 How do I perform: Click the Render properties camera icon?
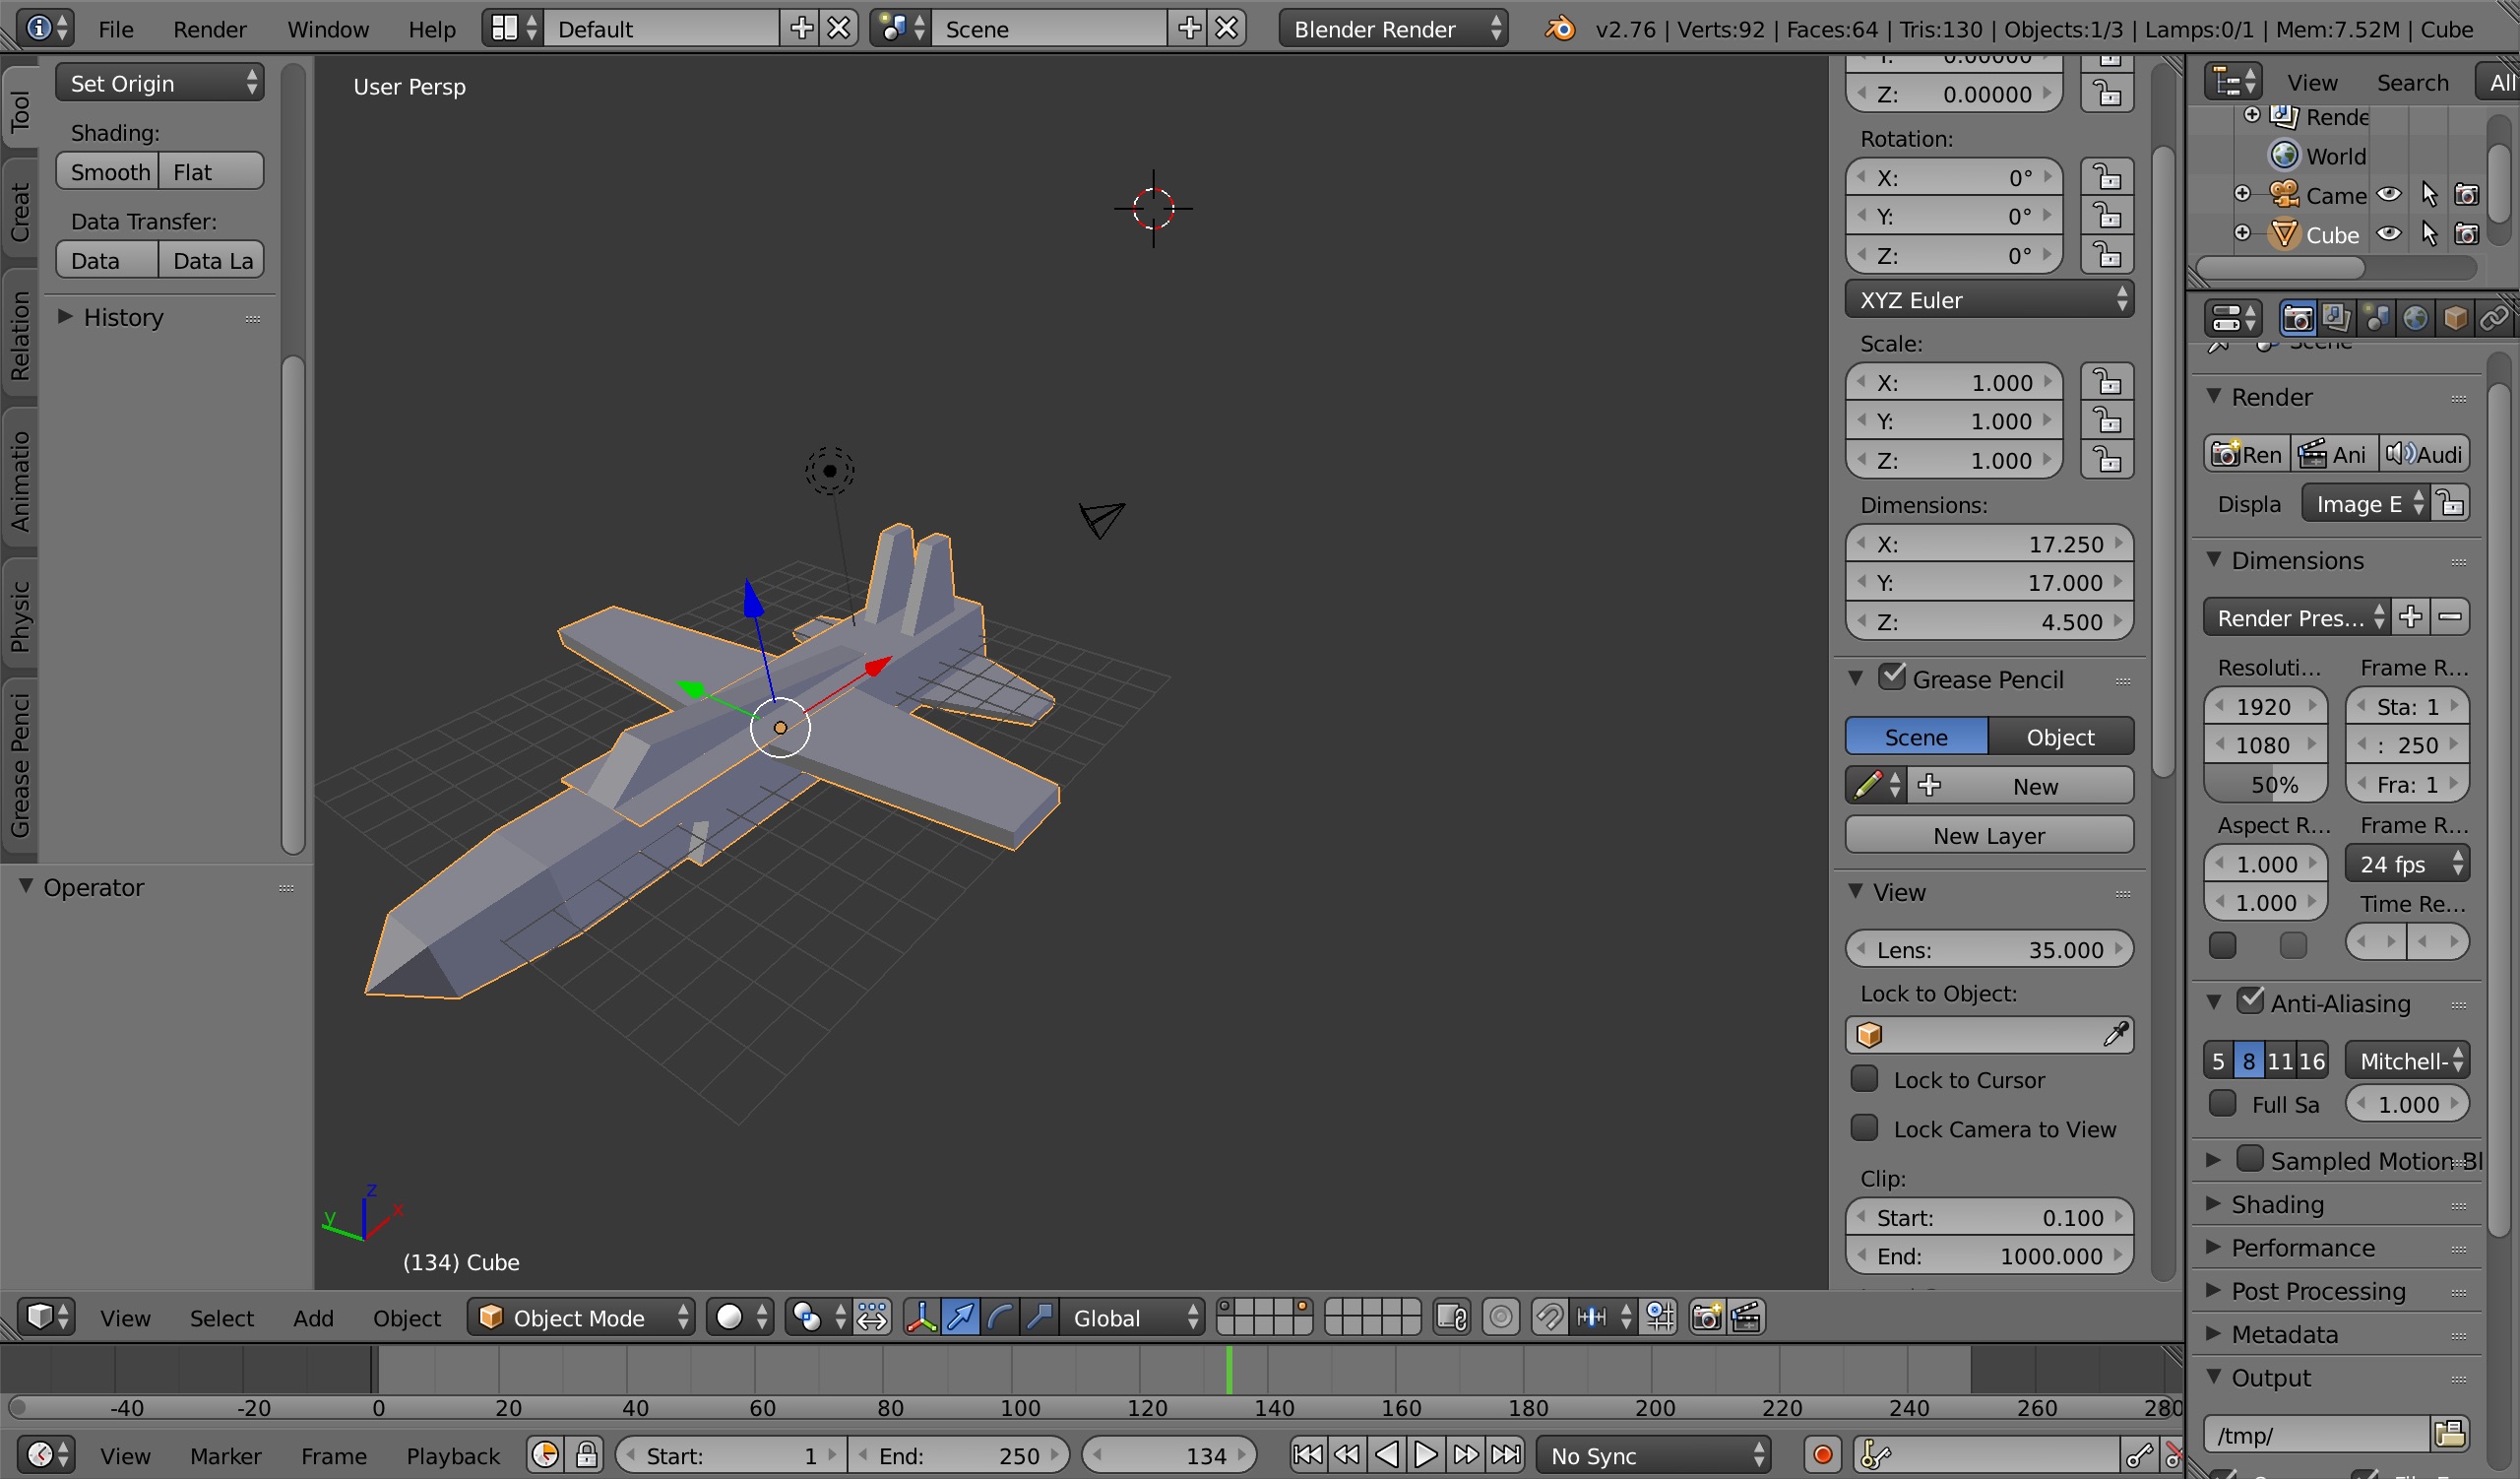(2293, 317)
